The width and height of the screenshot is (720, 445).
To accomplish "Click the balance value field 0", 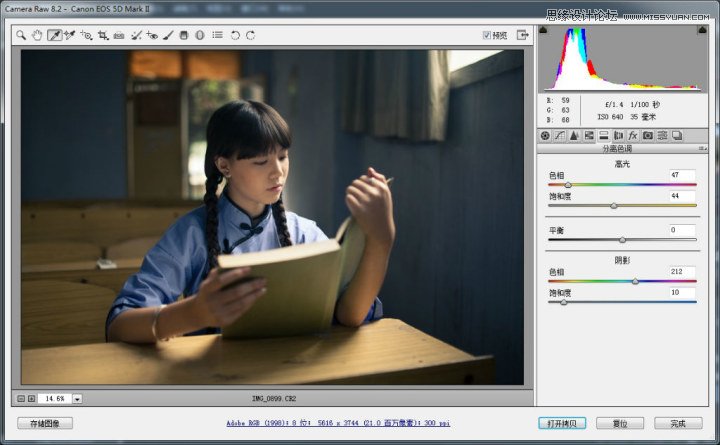I will click(x=682, y=230).
